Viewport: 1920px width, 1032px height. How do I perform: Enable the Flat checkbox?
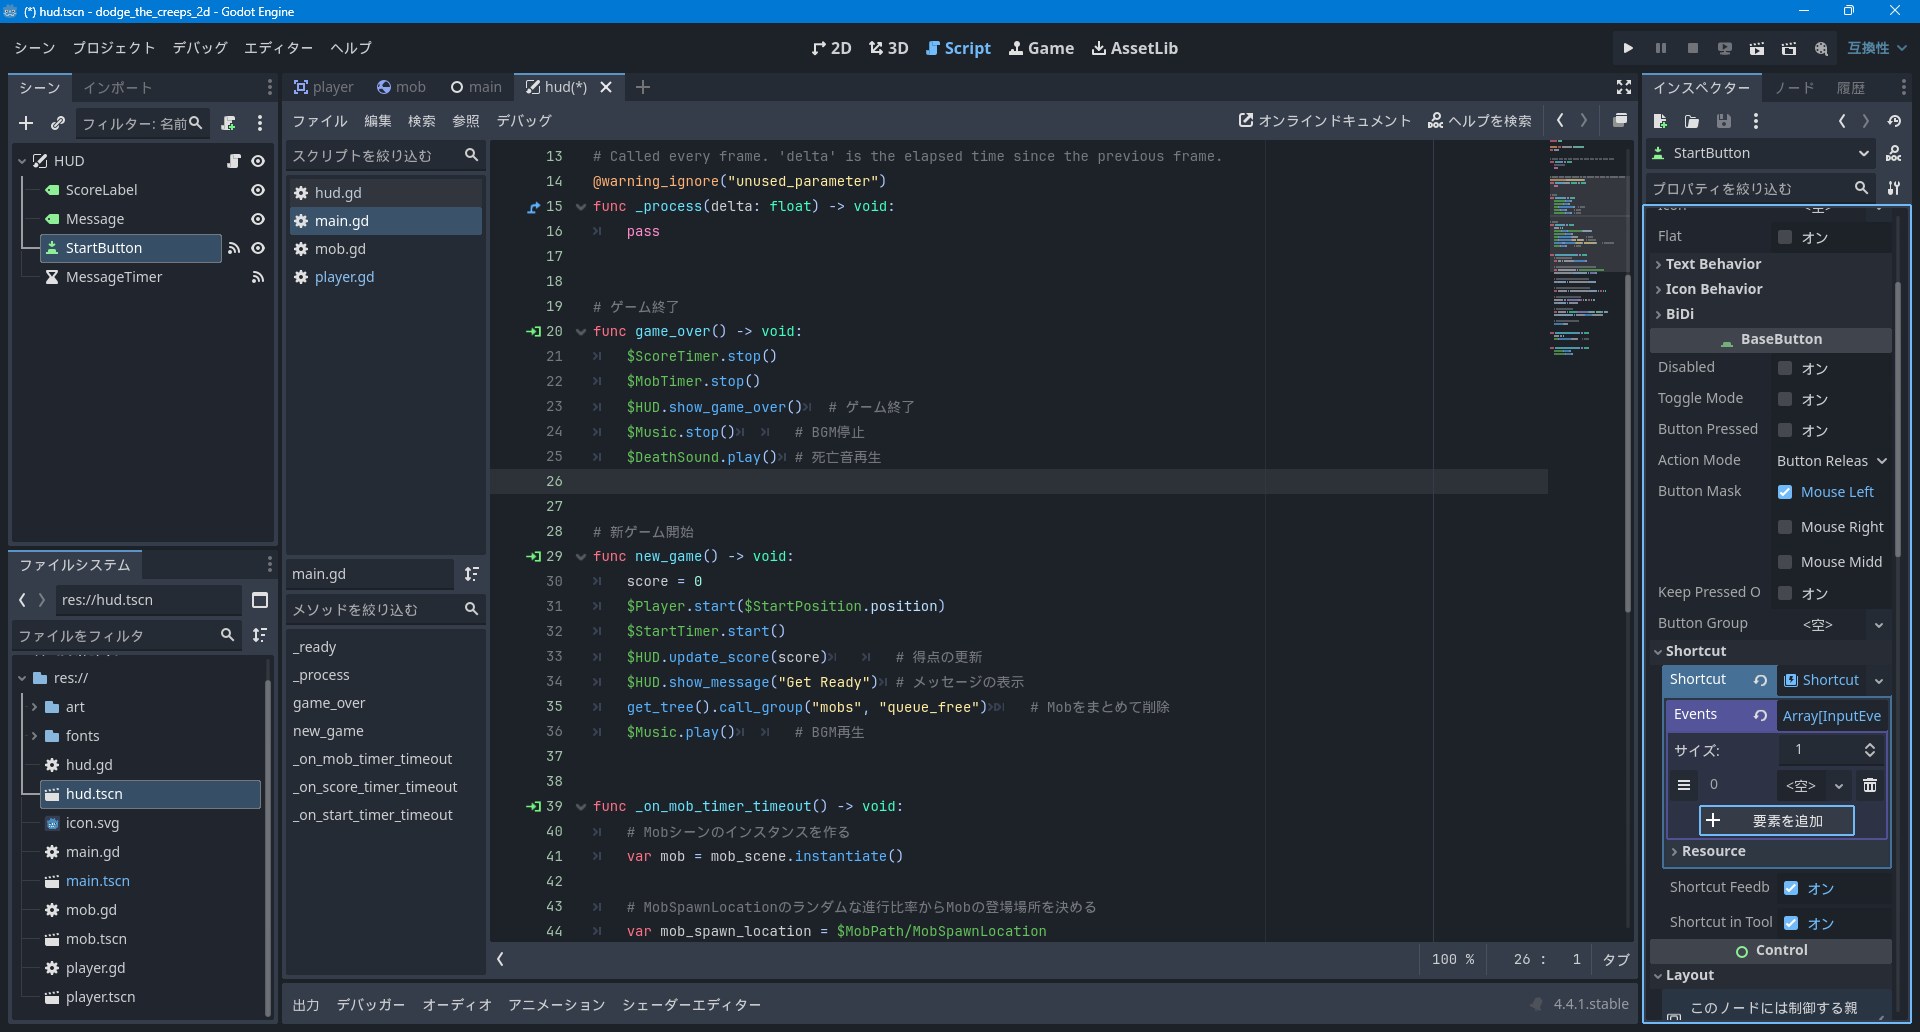pos(1785,237)
